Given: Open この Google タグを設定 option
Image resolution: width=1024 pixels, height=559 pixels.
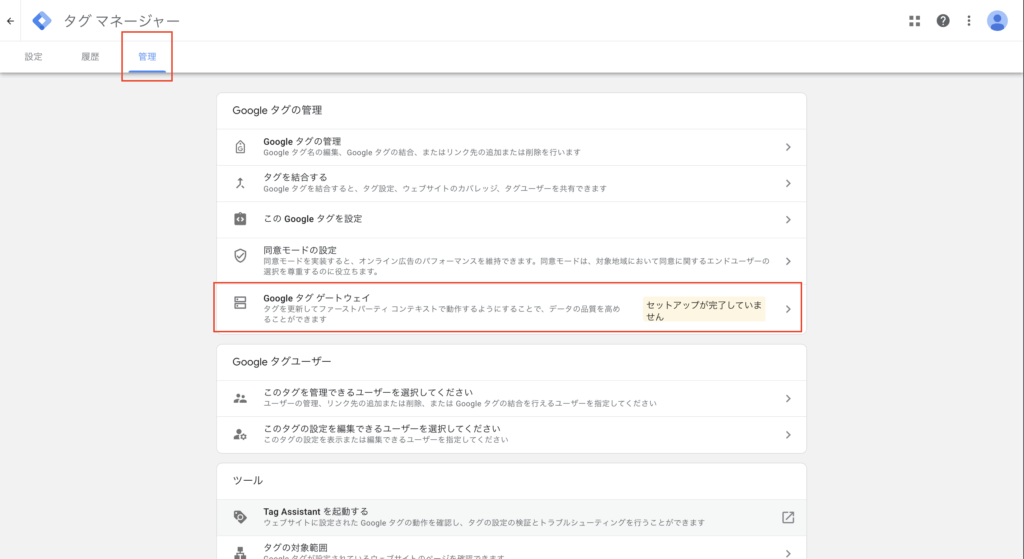Looking at the screenshot, I should click(511, 219).
